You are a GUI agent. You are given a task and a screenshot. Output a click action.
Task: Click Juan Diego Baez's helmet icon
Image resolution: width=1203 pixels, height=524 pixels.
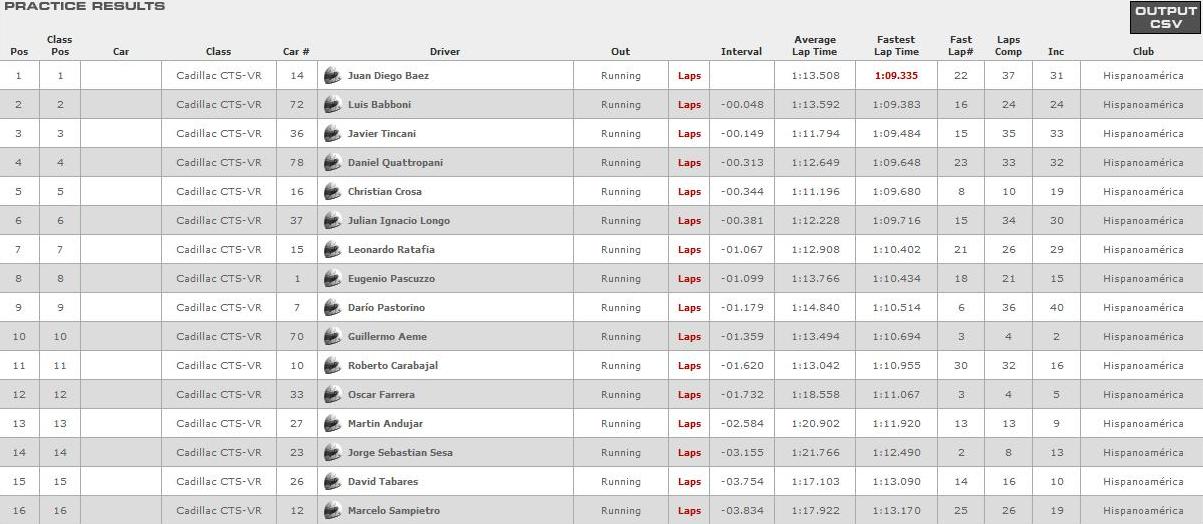332,75
